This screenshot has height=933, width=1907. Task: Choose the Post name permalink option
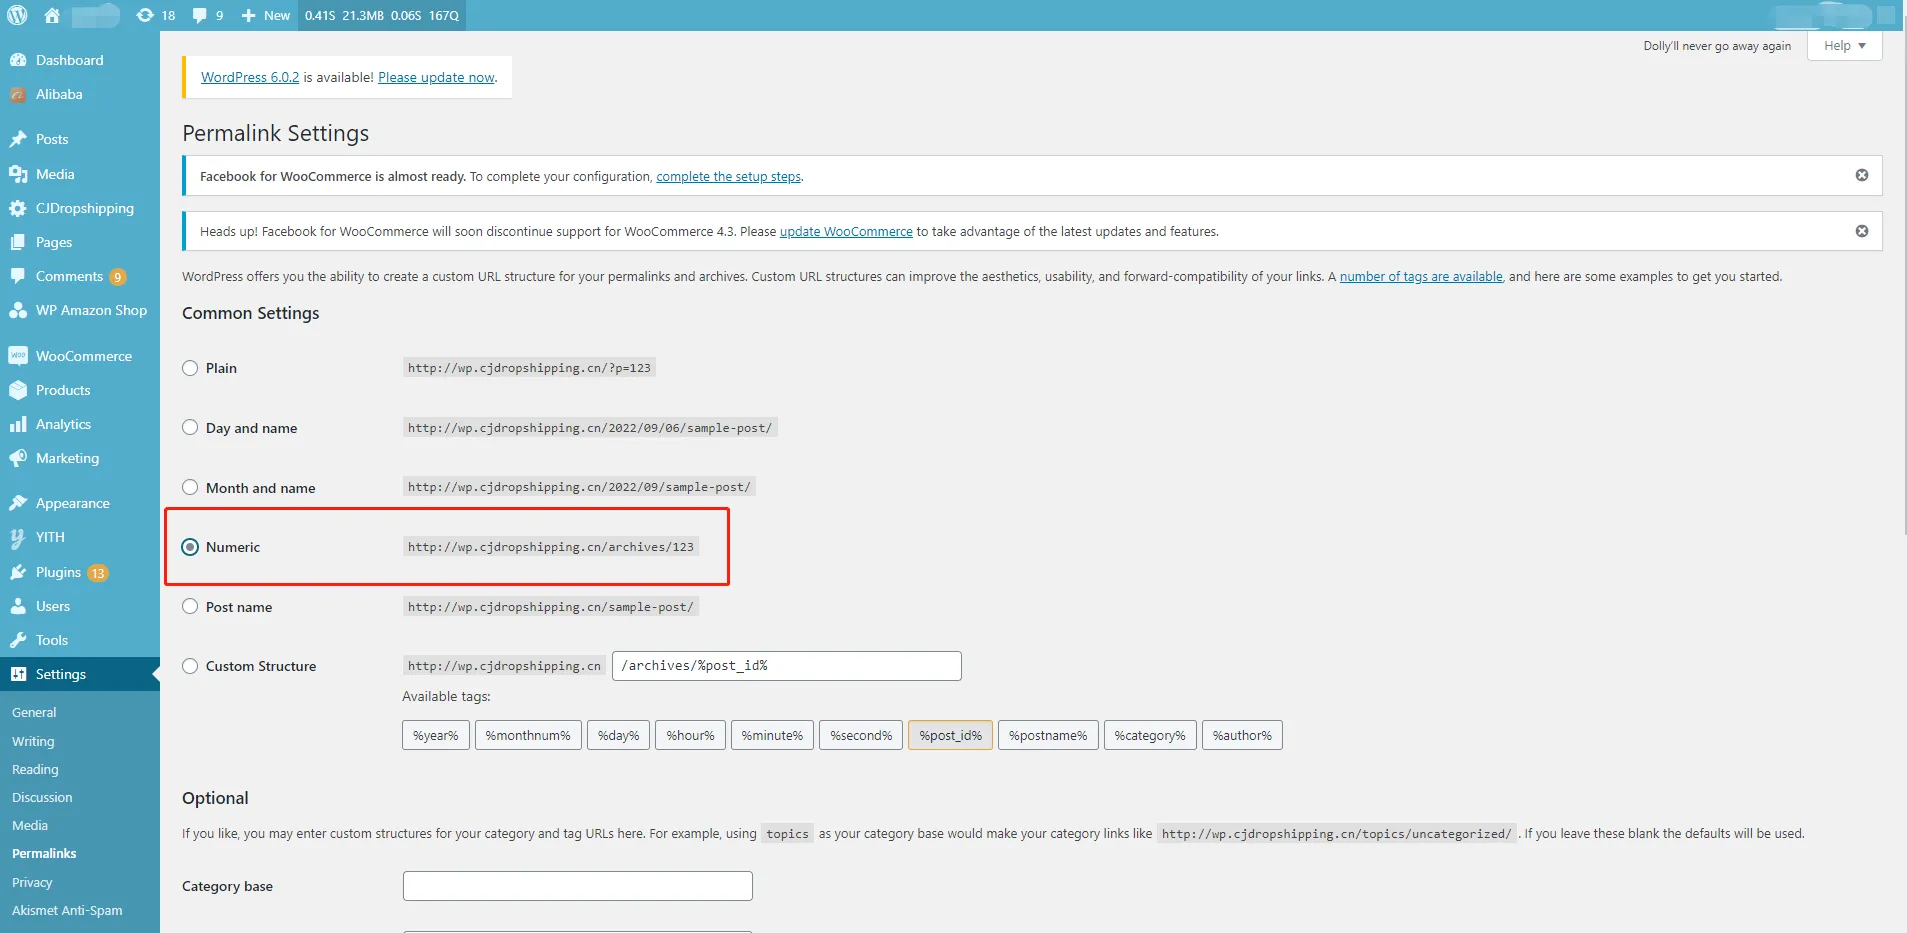click(x=190, y=607)
